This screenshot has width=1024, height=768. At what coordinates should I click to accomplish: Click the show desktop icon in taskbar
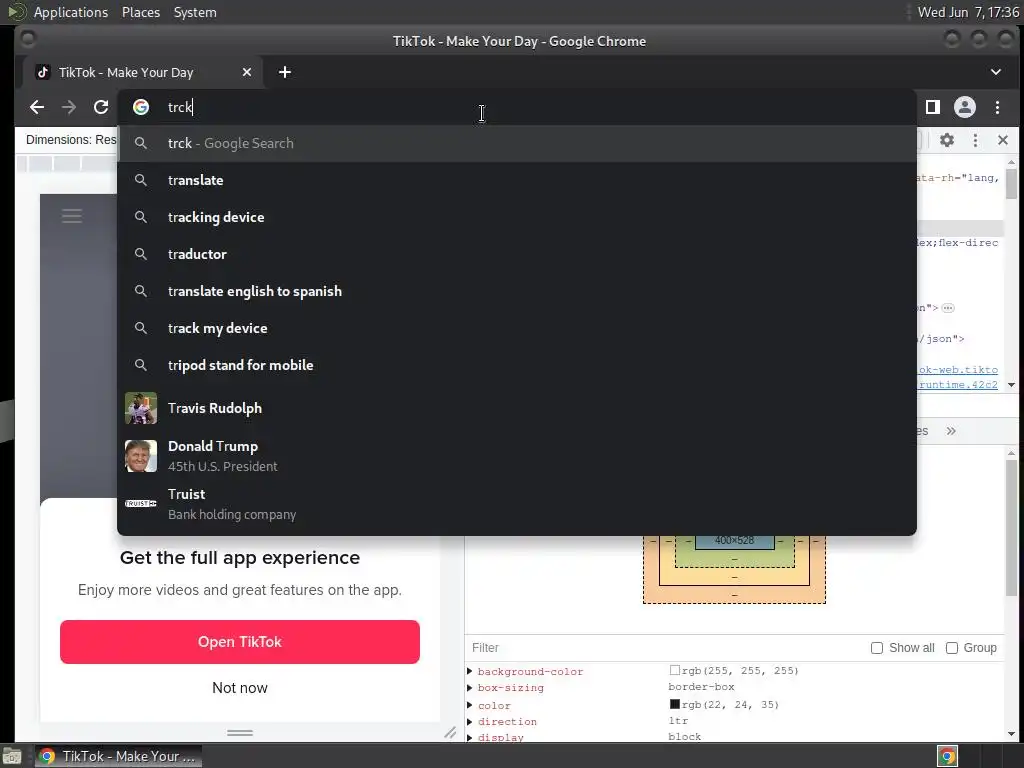[x=12, y=756]
